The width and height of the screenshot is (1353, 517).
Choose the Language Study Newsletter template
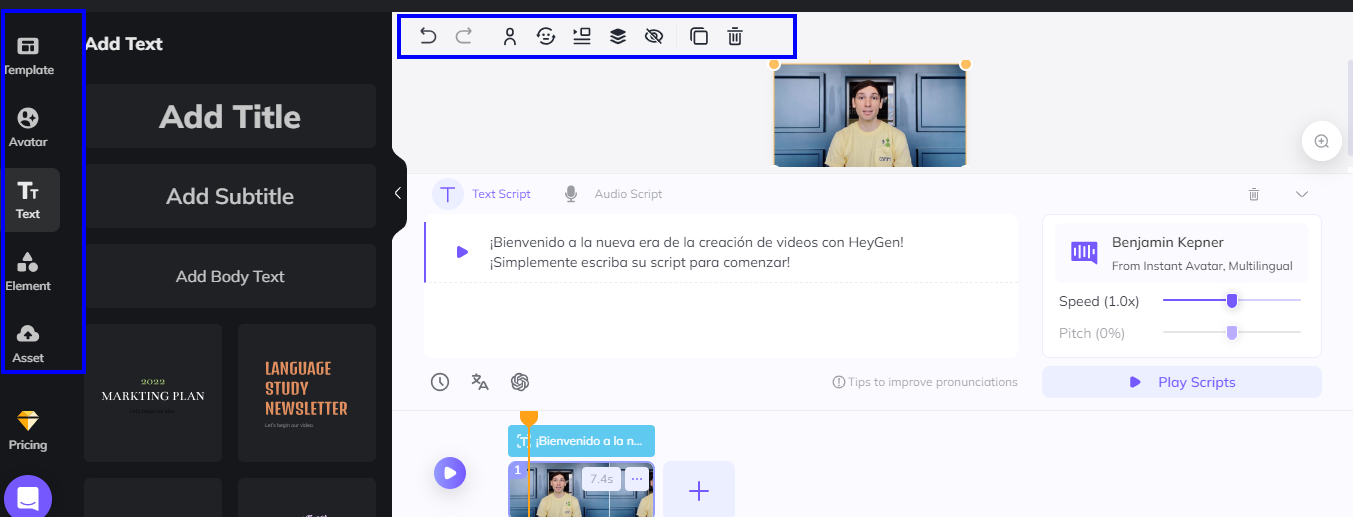click(307, 393)
